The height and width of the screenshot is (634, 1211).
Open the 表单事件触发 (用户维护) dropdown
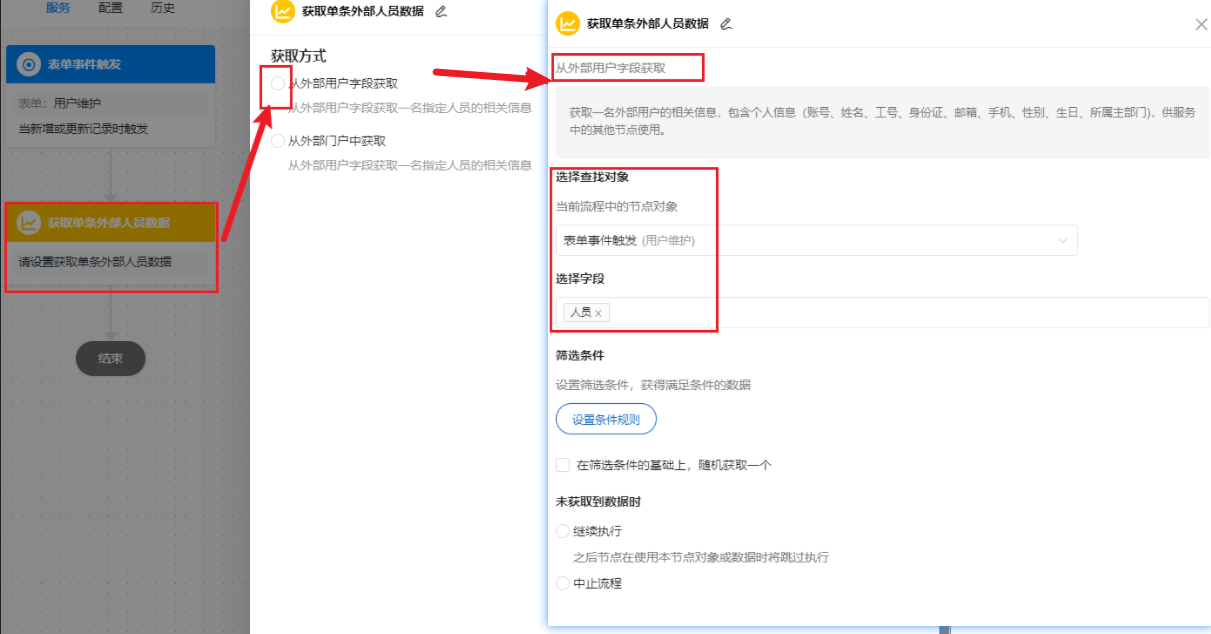pyautogui.click(x=815, y=240)
